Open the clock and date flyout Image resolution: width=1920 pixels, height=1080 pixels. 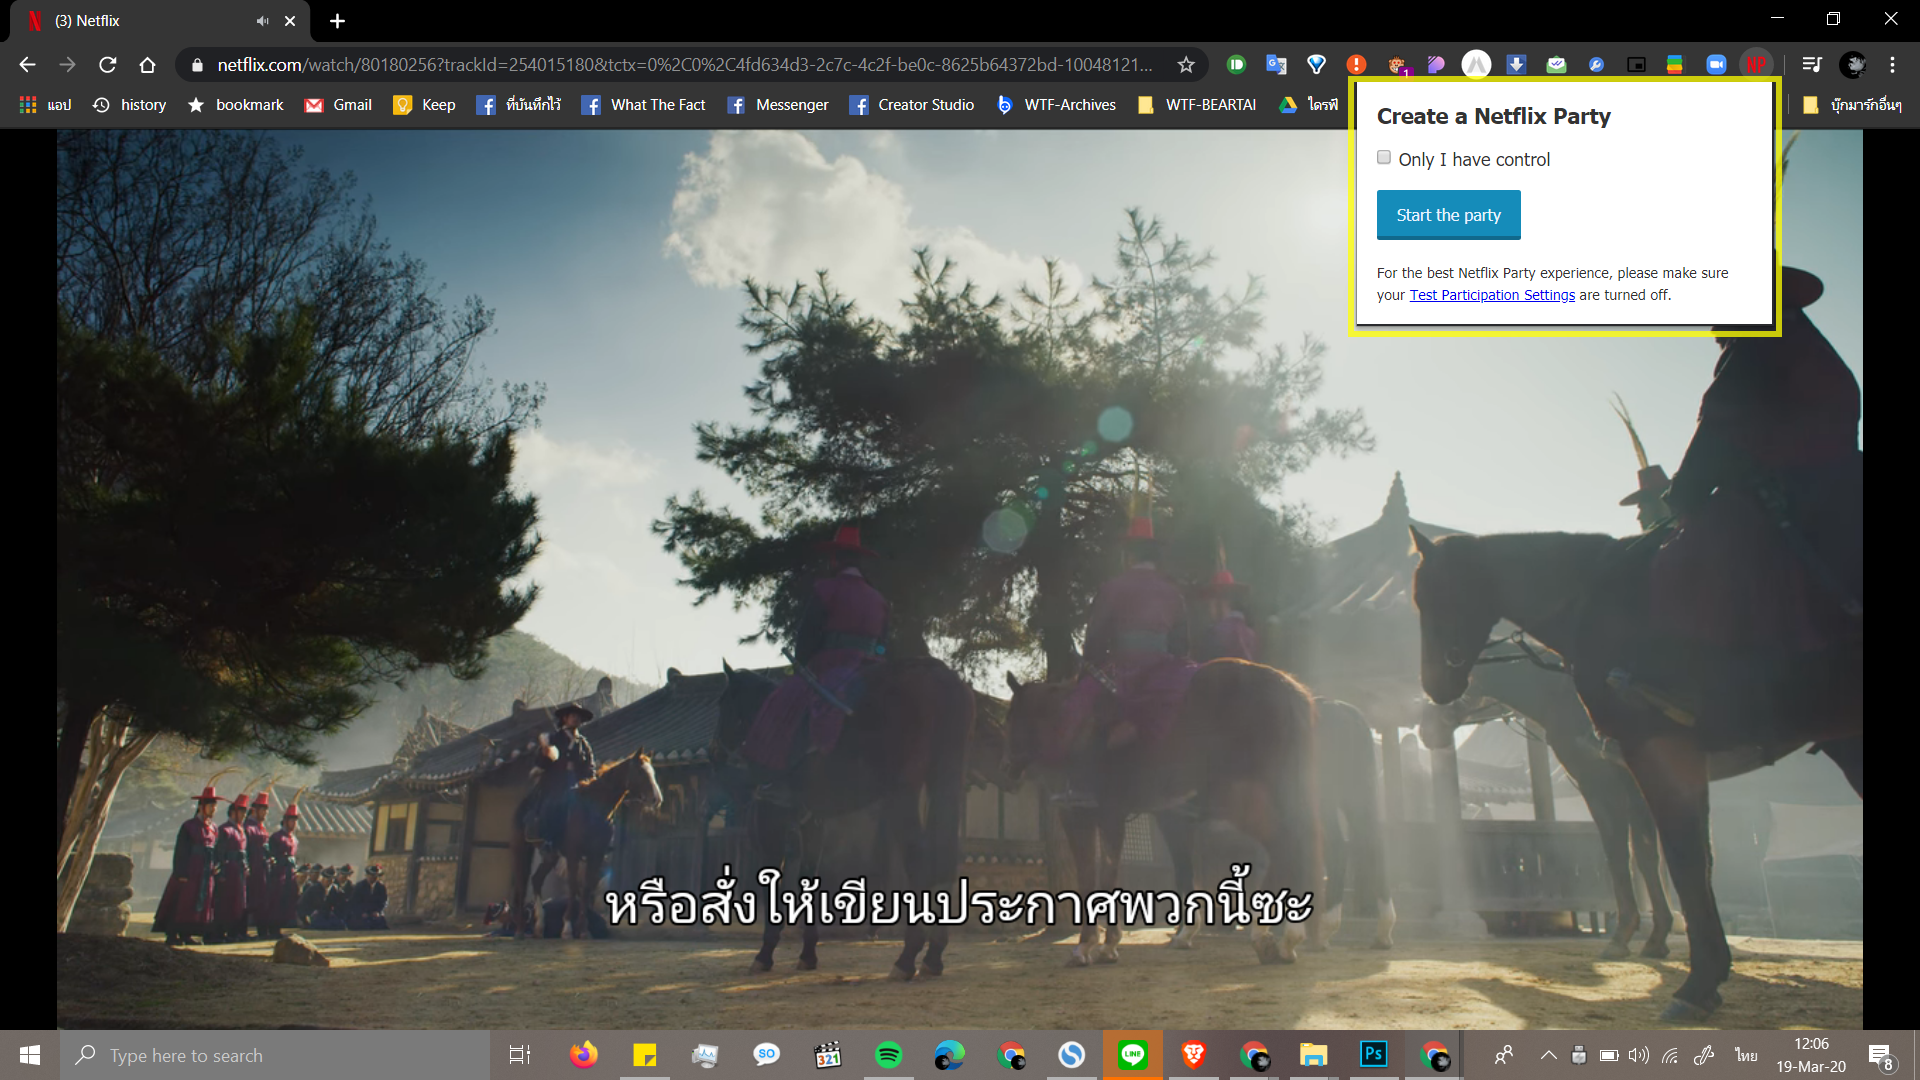click(1811, 1055)
